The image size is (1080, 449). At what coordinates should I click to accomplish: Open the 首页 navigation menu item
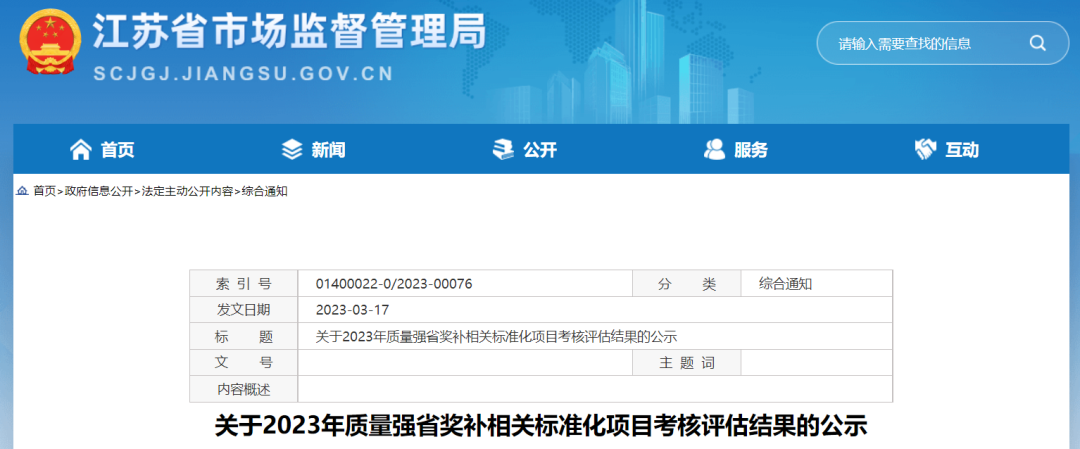pyautogui.click(x=102, y=149)
